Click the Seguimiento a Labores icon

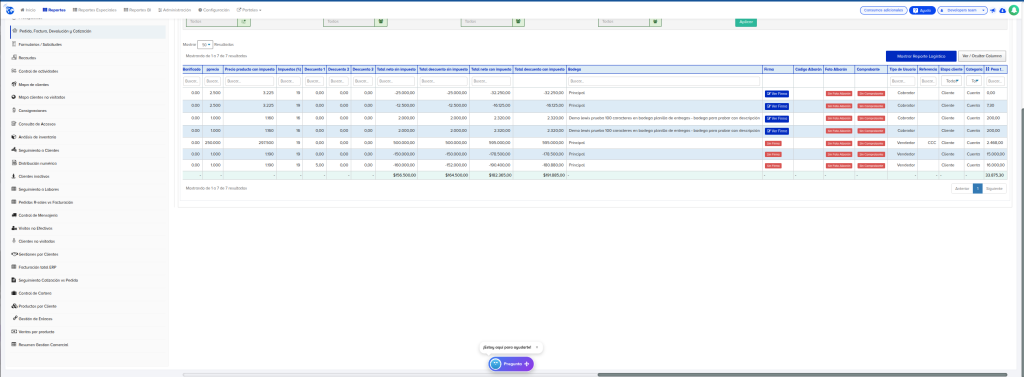(14, 189)
